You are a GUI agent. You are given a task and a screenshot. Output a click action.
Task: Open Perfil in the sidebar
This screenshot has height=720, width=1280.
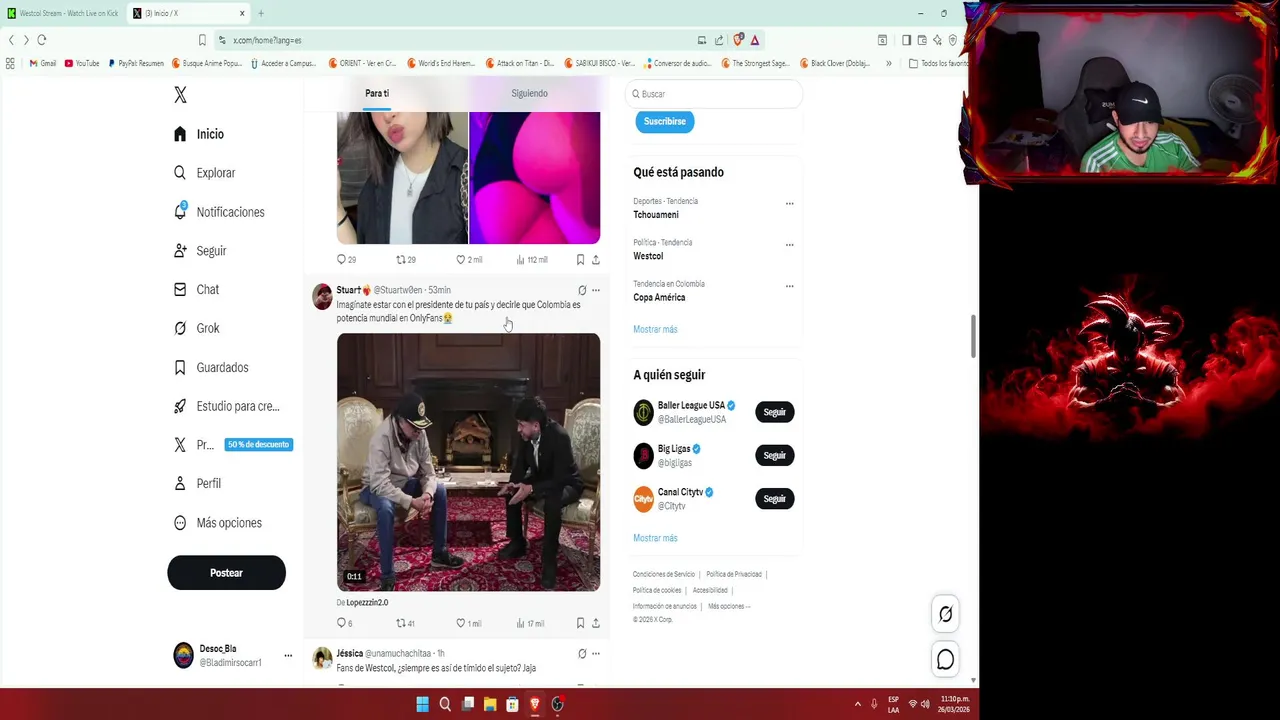(x=197, y=483)
